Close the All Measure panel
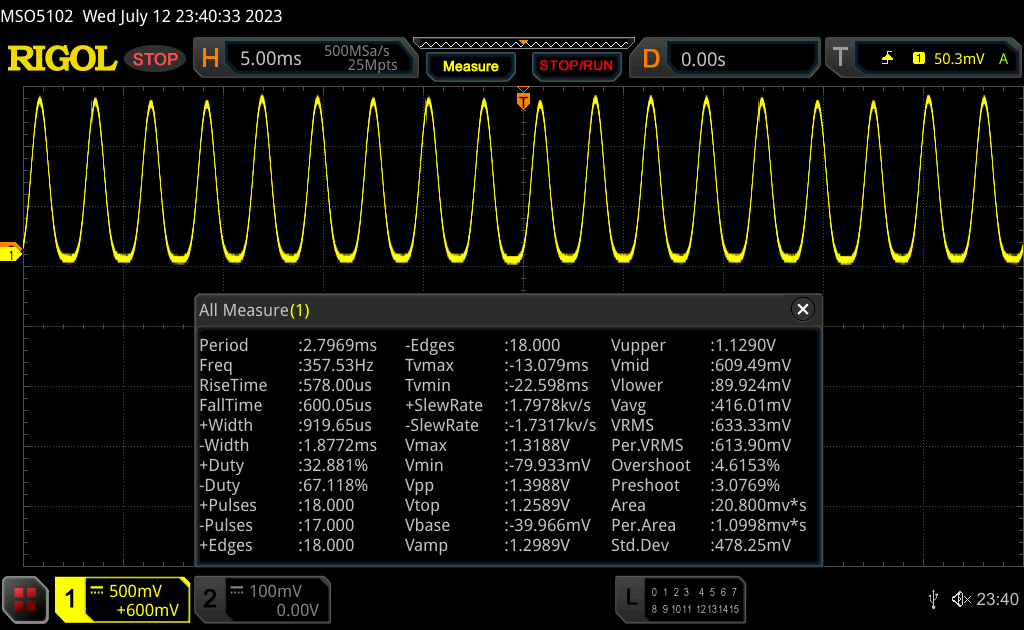 803,309
